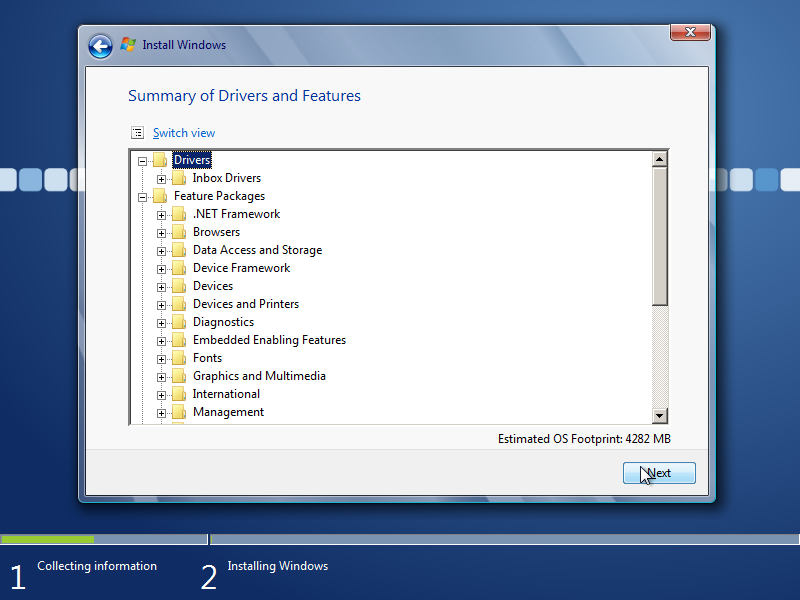This screenshot has width=800, height=600.
Task: Expand the Inbox Drivers node
Action: coord(162,177)
